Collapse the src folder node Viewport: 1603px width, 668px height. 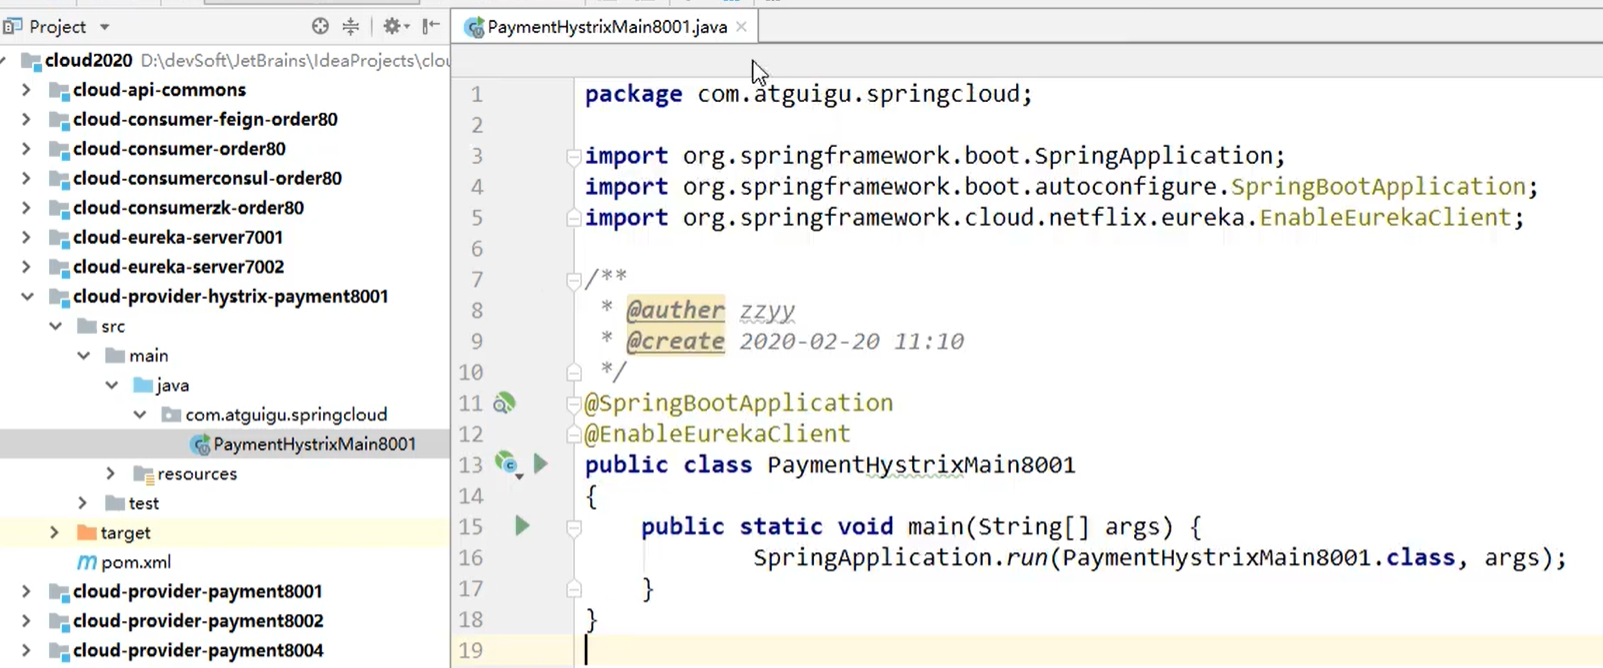click(55, 326)
